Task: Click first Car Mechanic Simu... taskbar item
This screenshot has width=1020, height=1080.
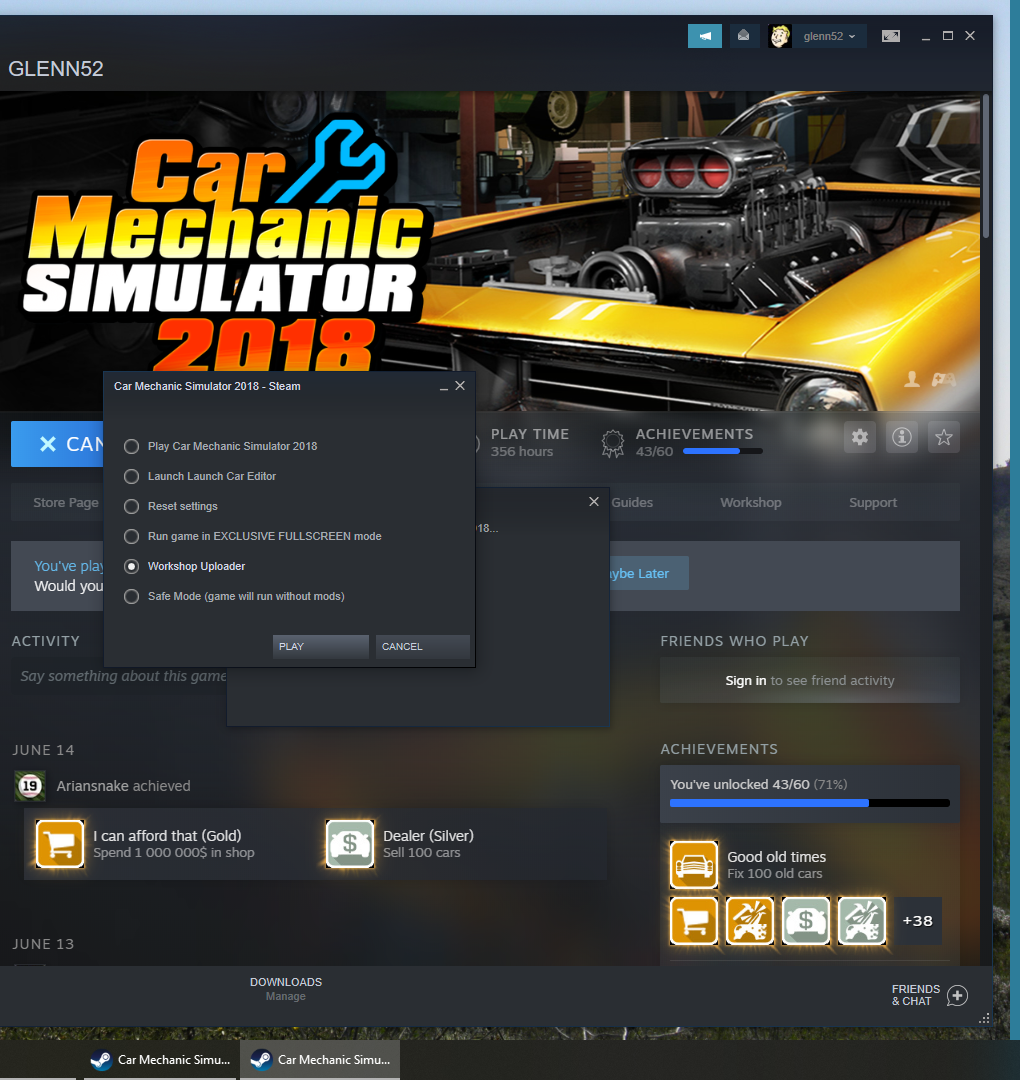Action: (x=160, y=1059)
